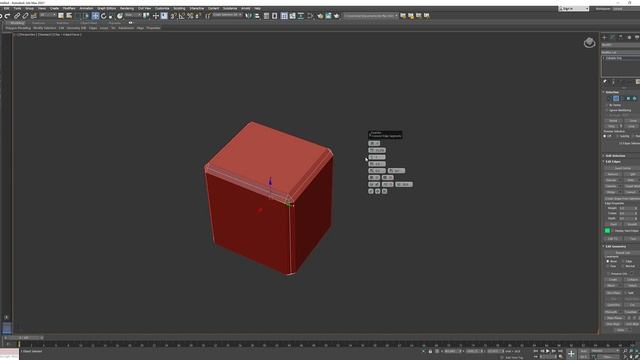Click the Mirror tool icon
Viewport: 640px width, 360px height.
248,16
